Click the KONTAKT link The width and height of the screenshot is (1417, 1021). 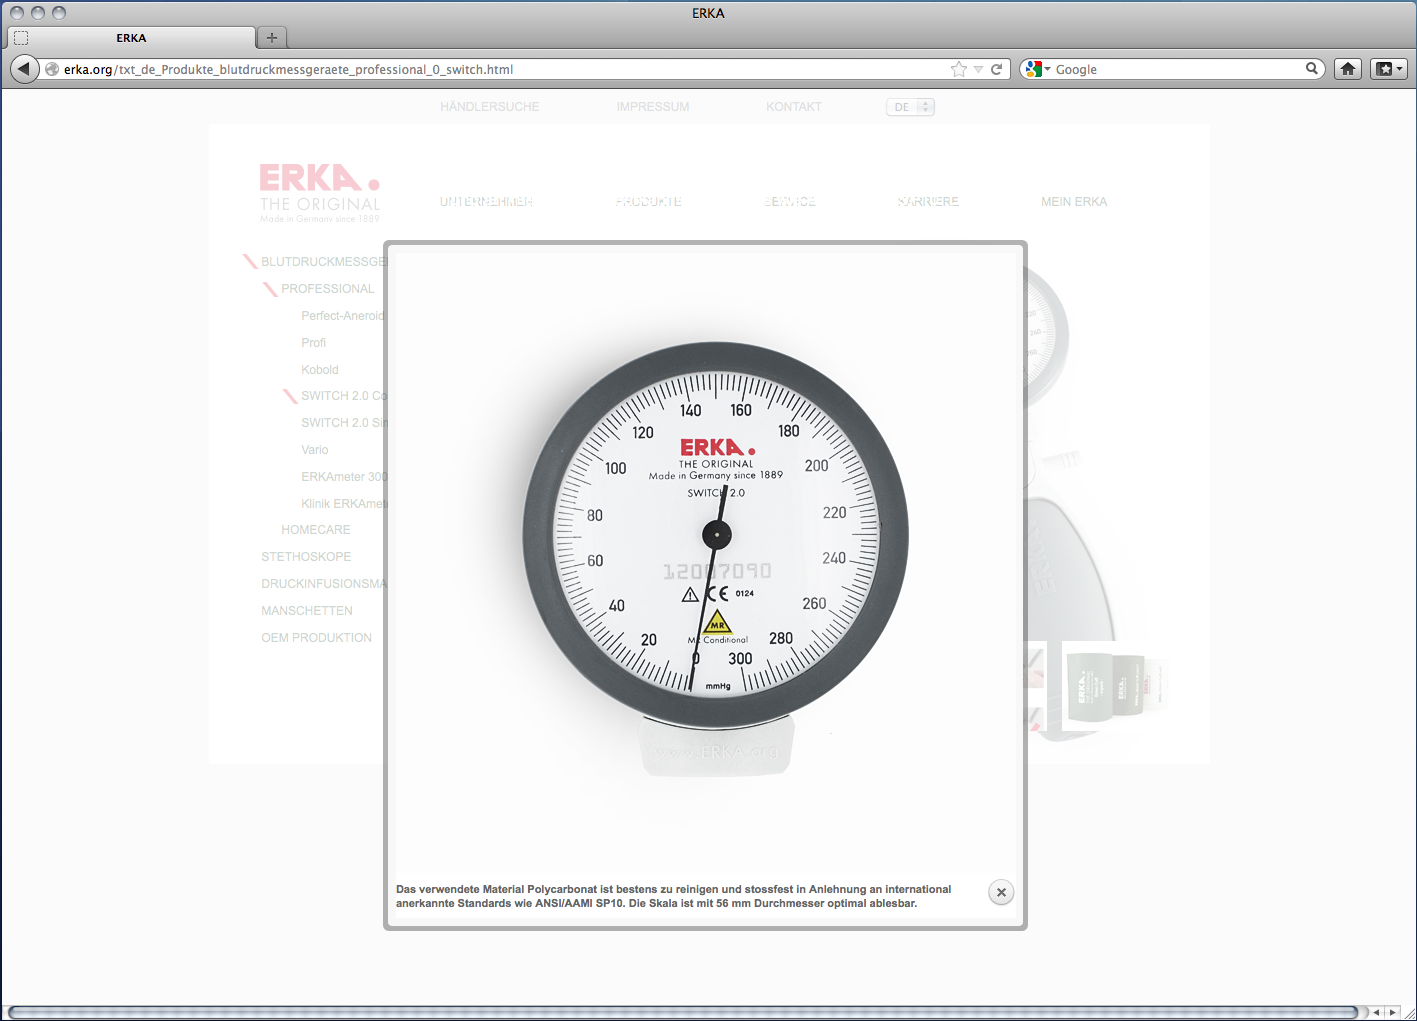click(x=793, y=107)
